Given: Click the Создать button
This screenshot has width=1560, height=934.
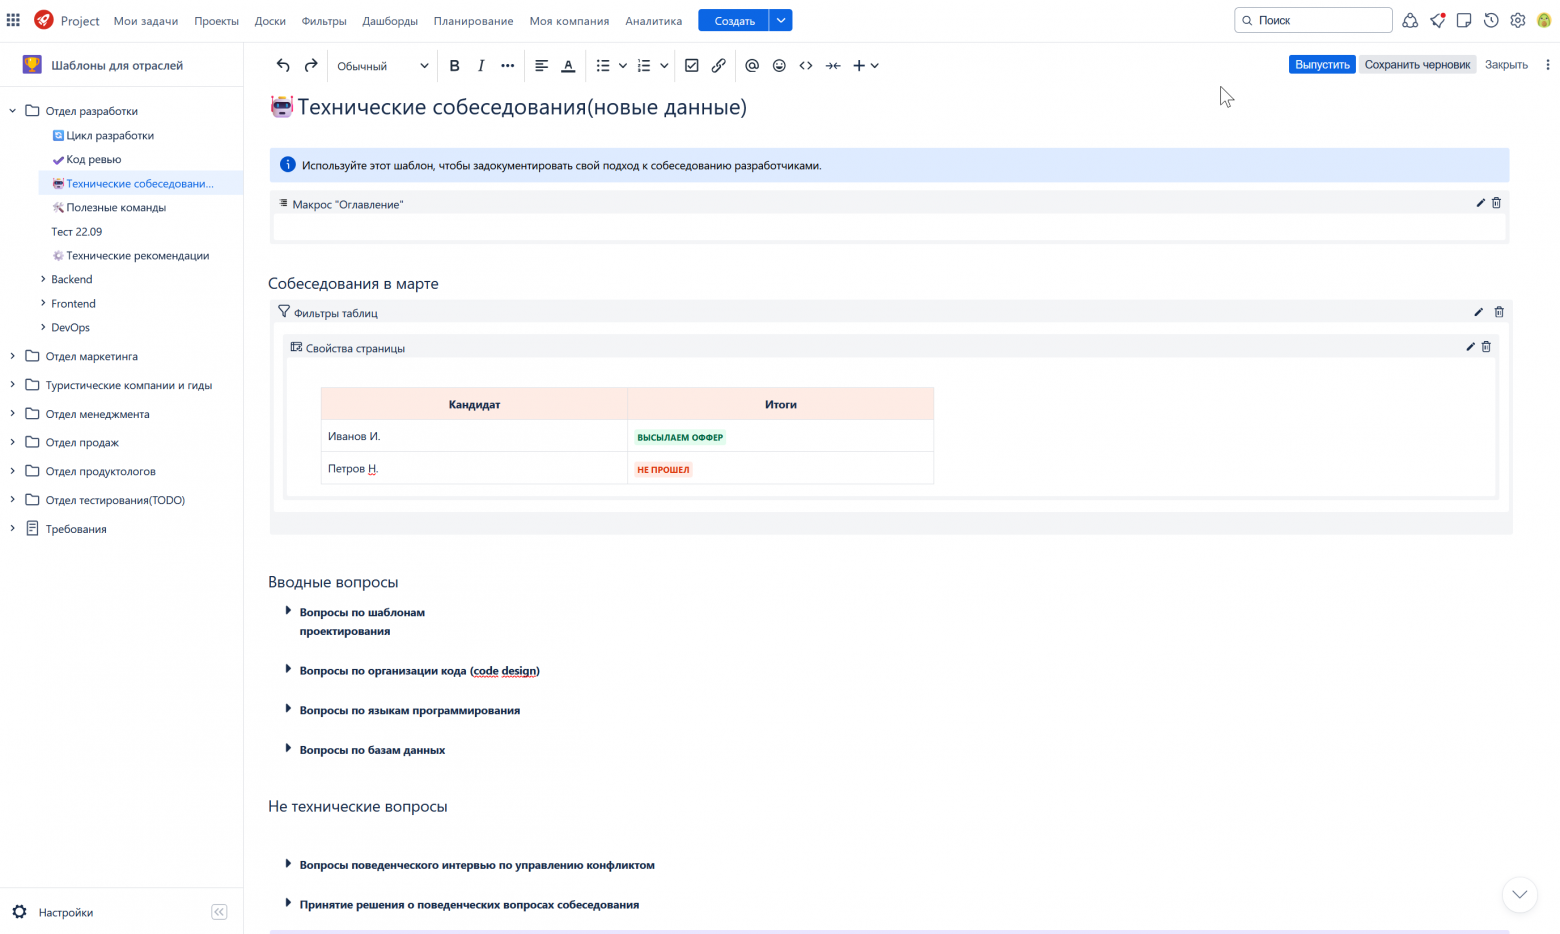Looking at the screenshot, I should pyautogui.click(x=734, y=20).
